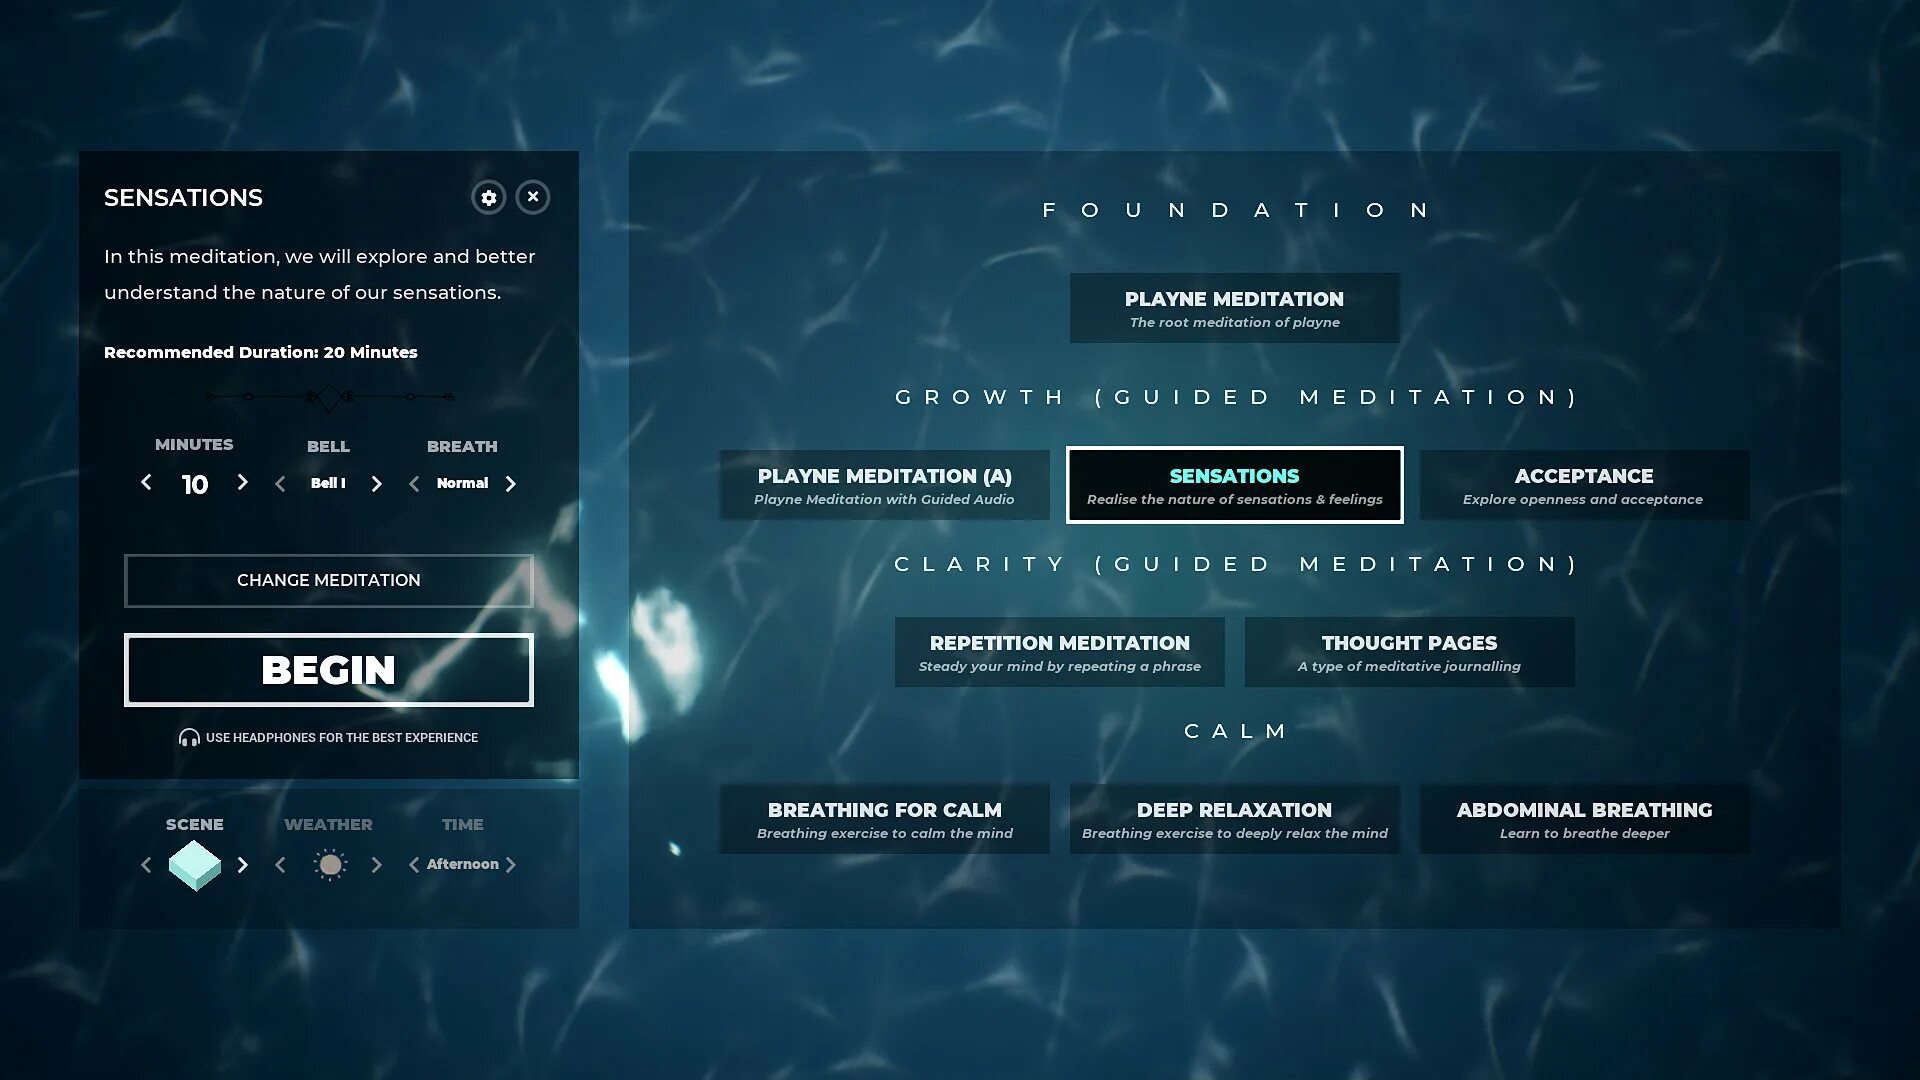Select the Thought Pages clarity tile
1920x1080 pixels.
coord(1408,651)
